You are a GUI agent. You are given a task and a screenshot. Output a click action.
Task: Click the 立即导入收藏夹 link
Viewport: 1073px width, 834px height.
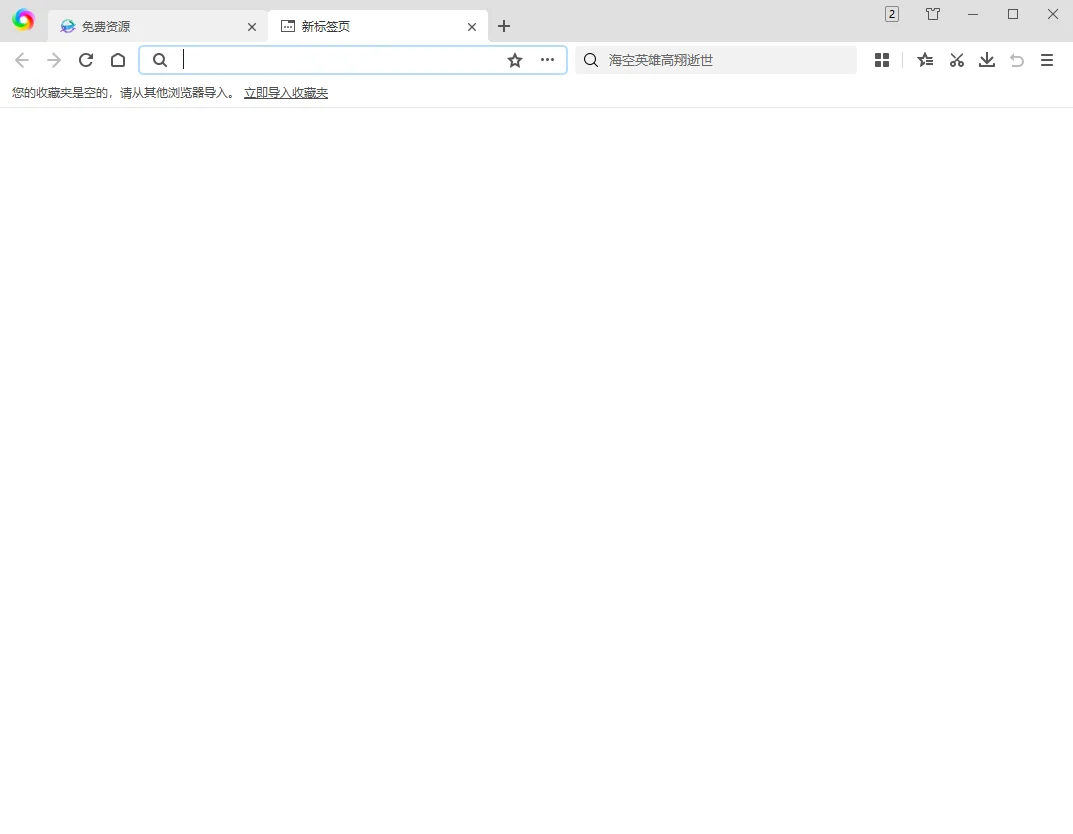pyautogui.click(x=286, y=93)
